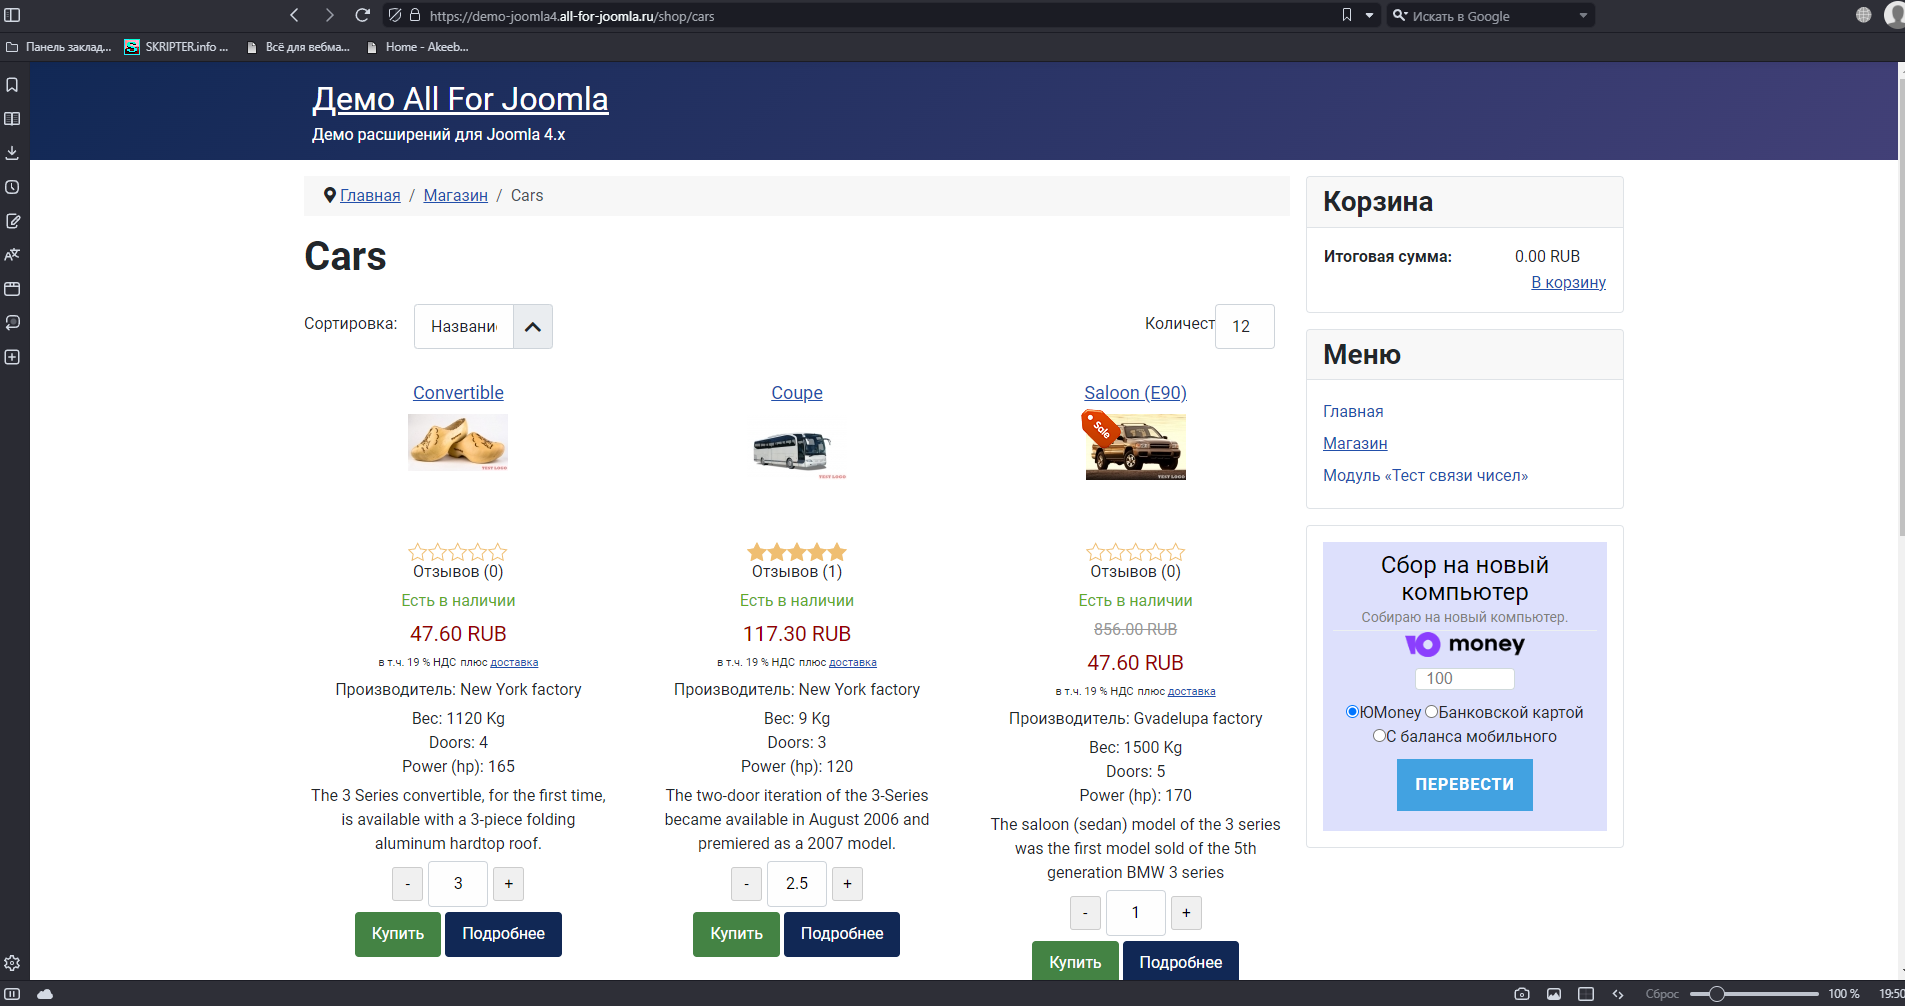Open the Демо All For Joomla site title
The width and height of the screenshot is (1905, 1006).
pos(460,99)
